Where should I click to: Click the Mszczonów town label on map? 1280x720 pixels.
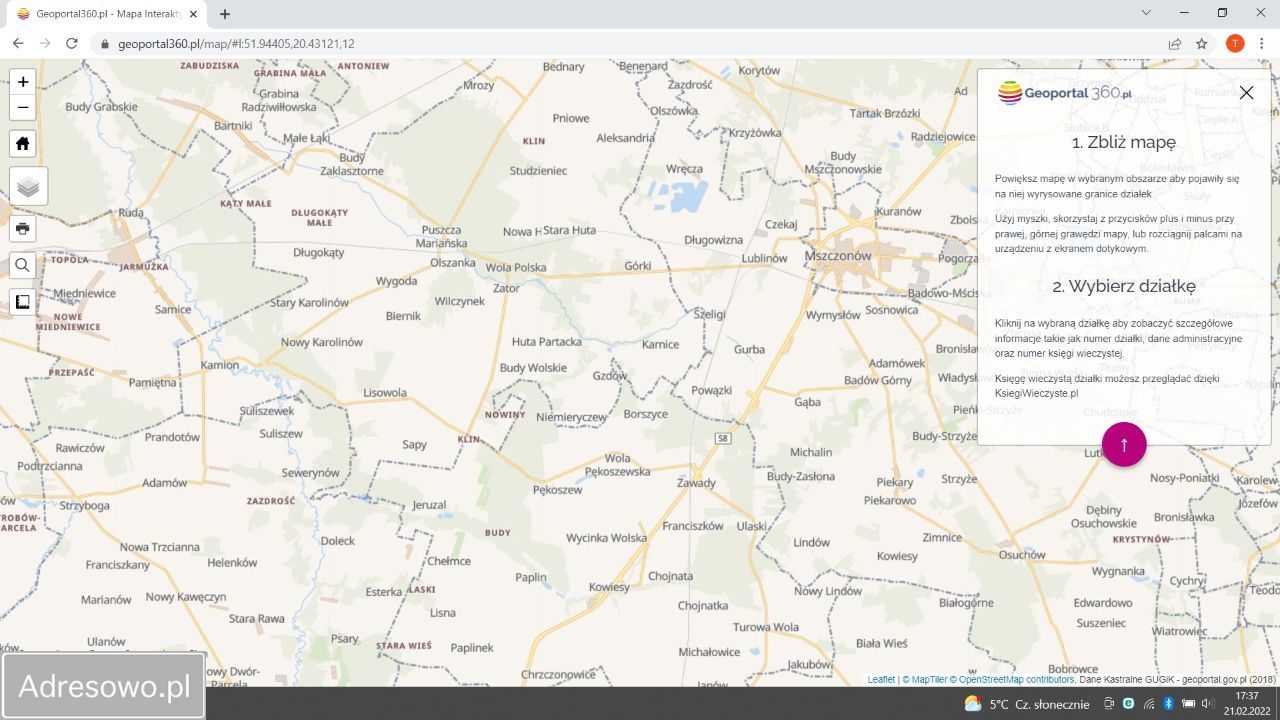tap(838, 256)
